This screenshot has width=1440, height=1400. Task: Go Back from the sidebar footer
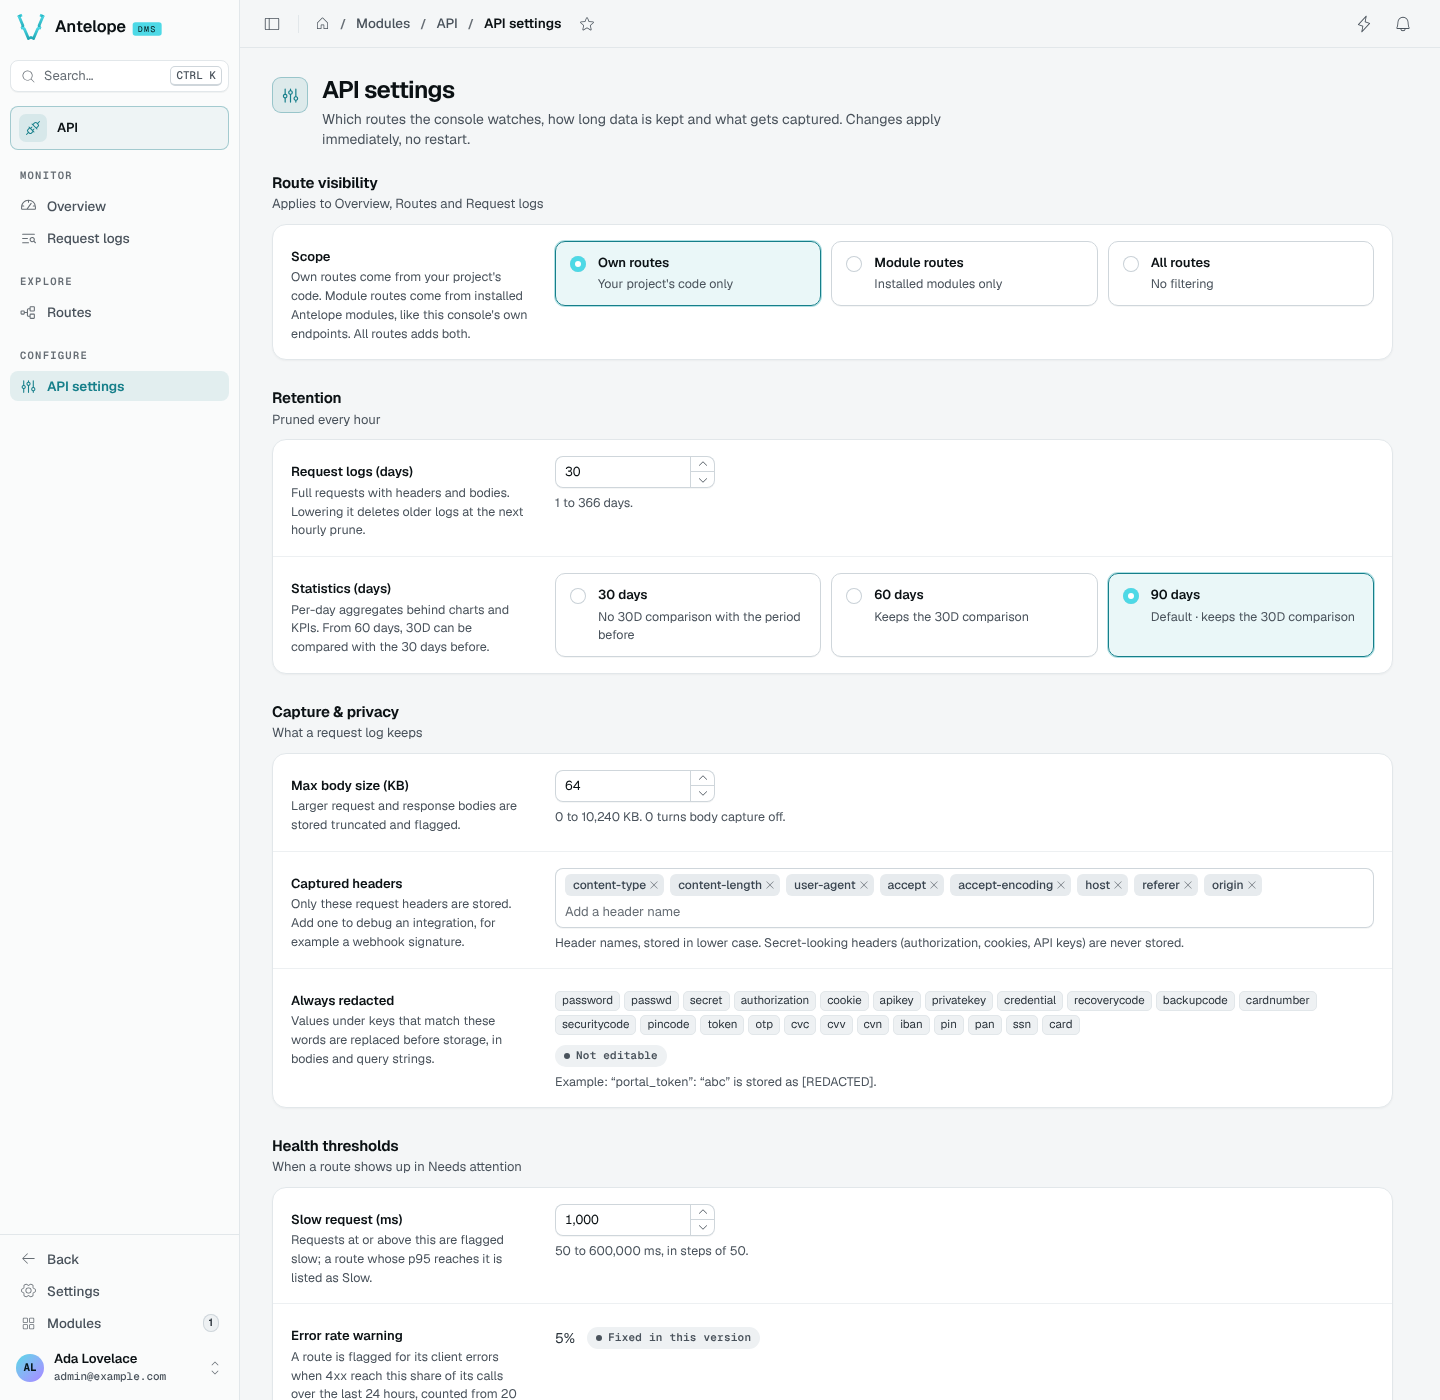119,1259
